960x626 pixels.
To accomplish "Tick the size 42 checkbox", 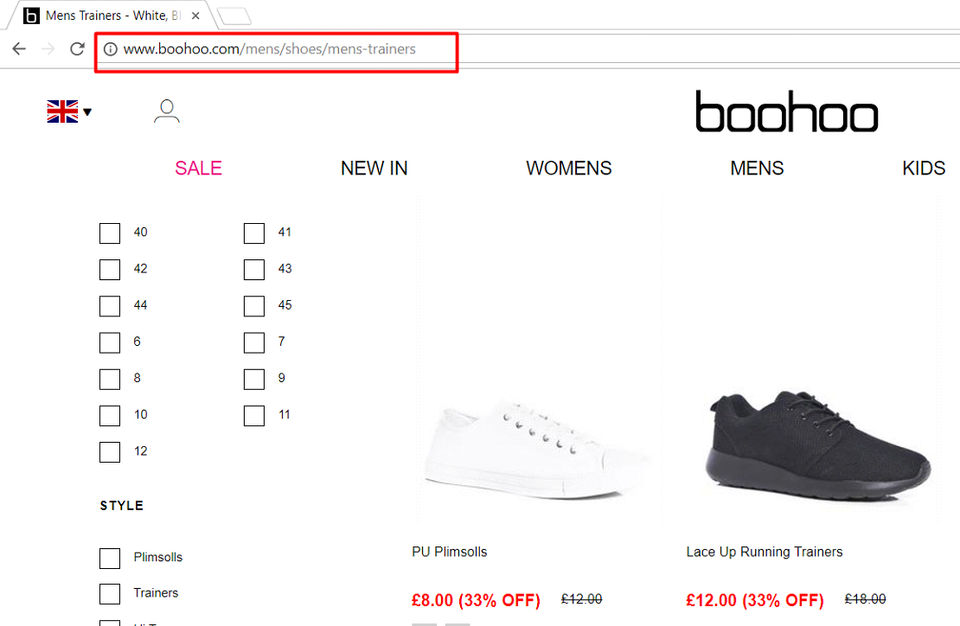I will coord(110,269).
